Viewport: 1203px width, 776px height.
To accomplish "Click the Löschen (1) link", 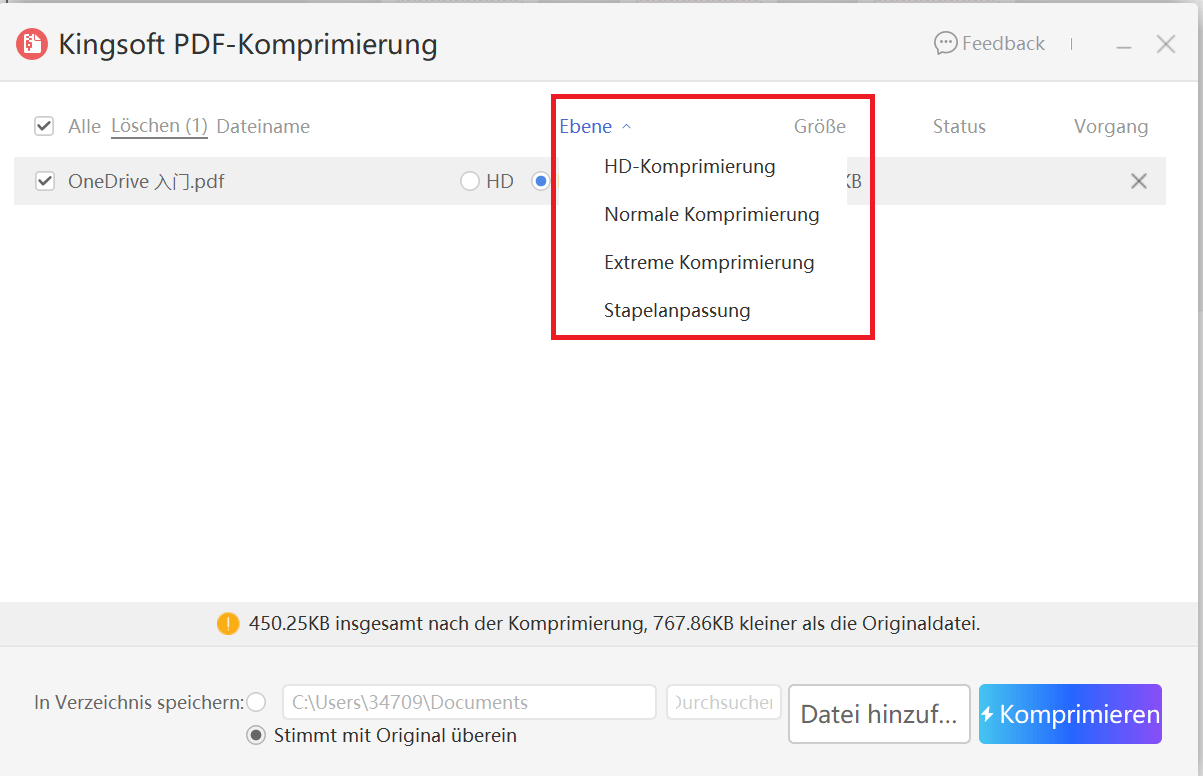I will [159, 126].
